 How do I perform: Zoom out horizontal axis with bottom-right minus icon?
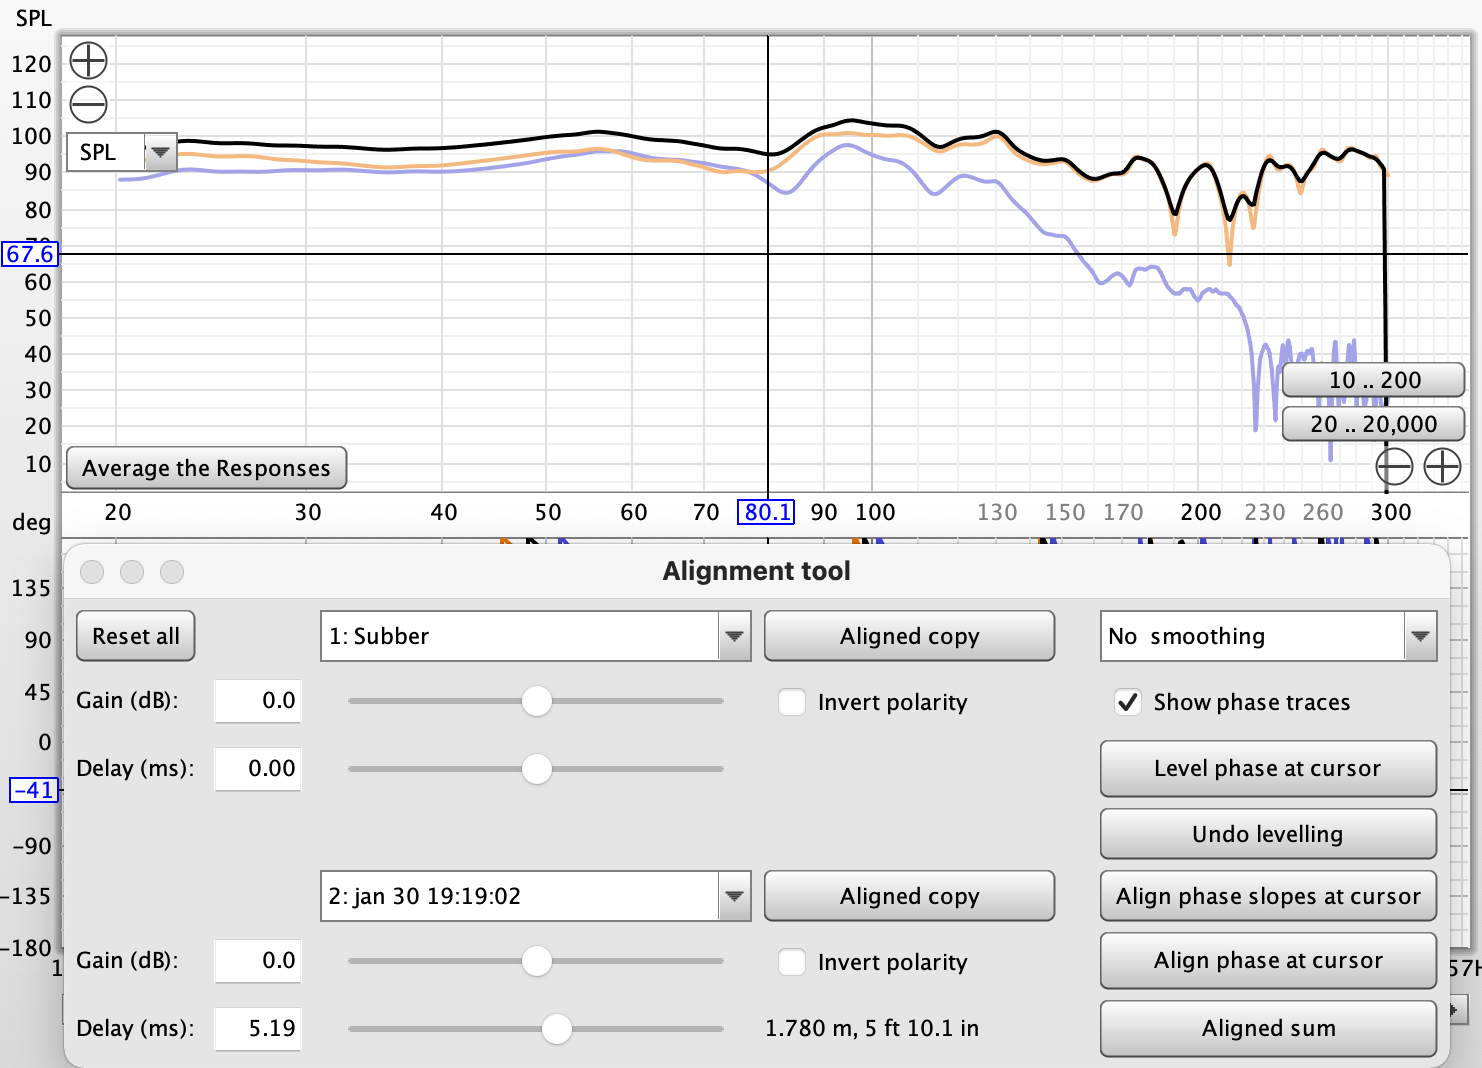click(1394, 466)
